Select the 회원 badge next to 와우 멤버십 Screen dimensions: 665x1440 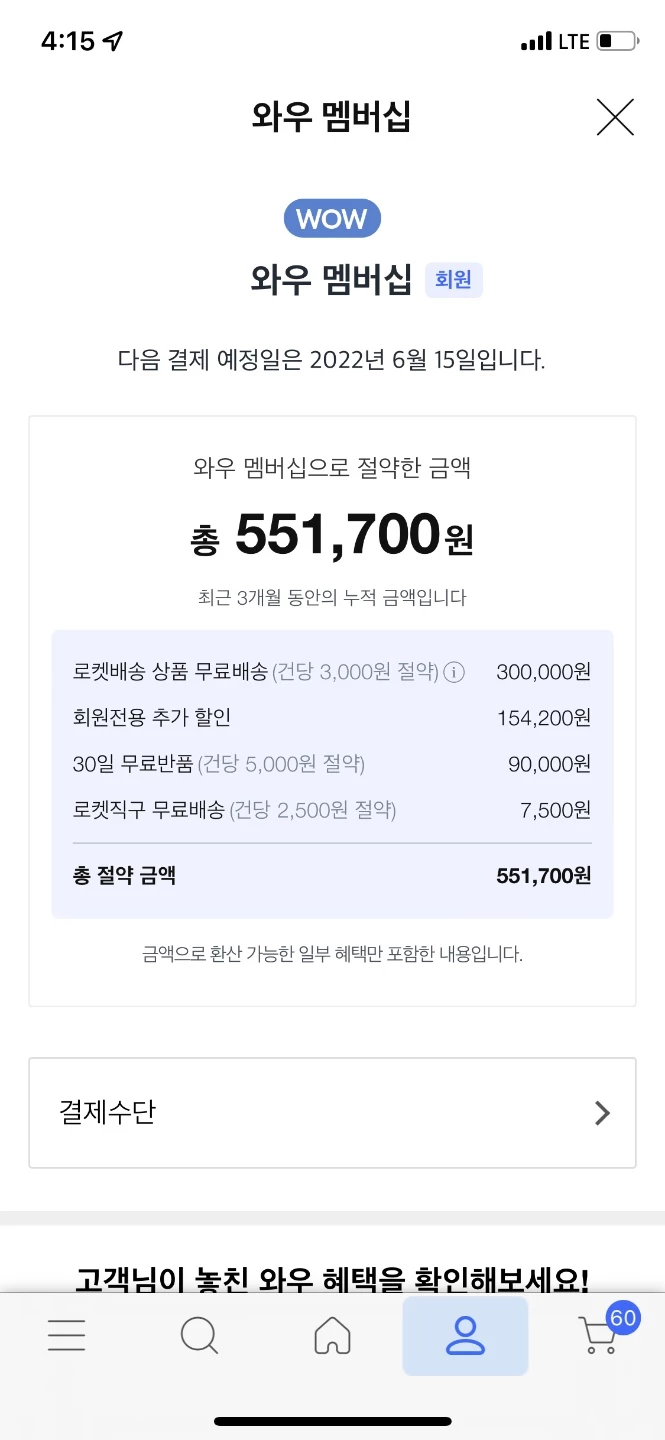click(454, 280)
